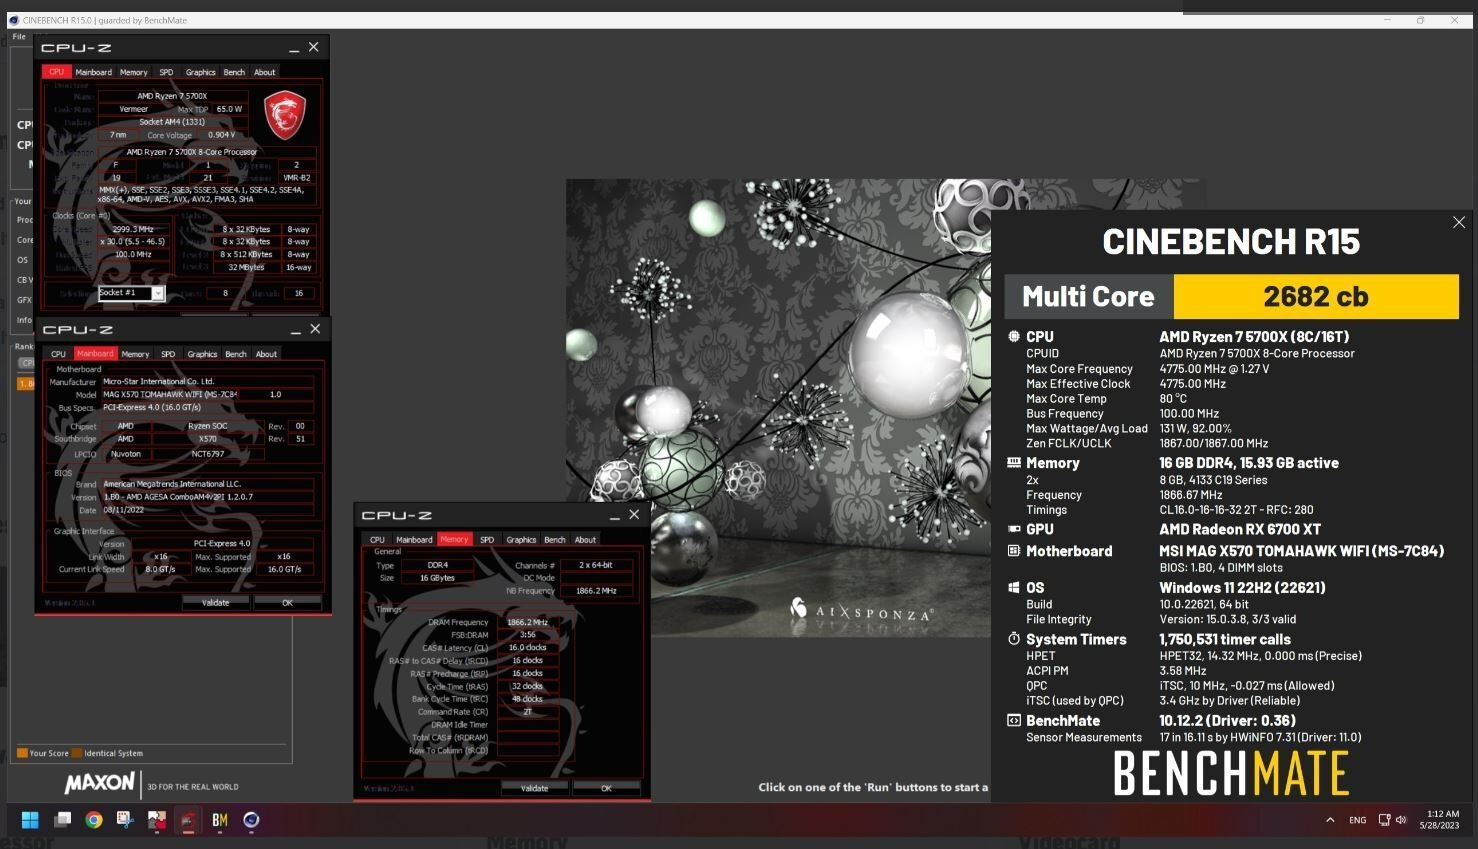
Task: Select Bench tab in the top CPU-Z window
Action: (x=234, y=72)
